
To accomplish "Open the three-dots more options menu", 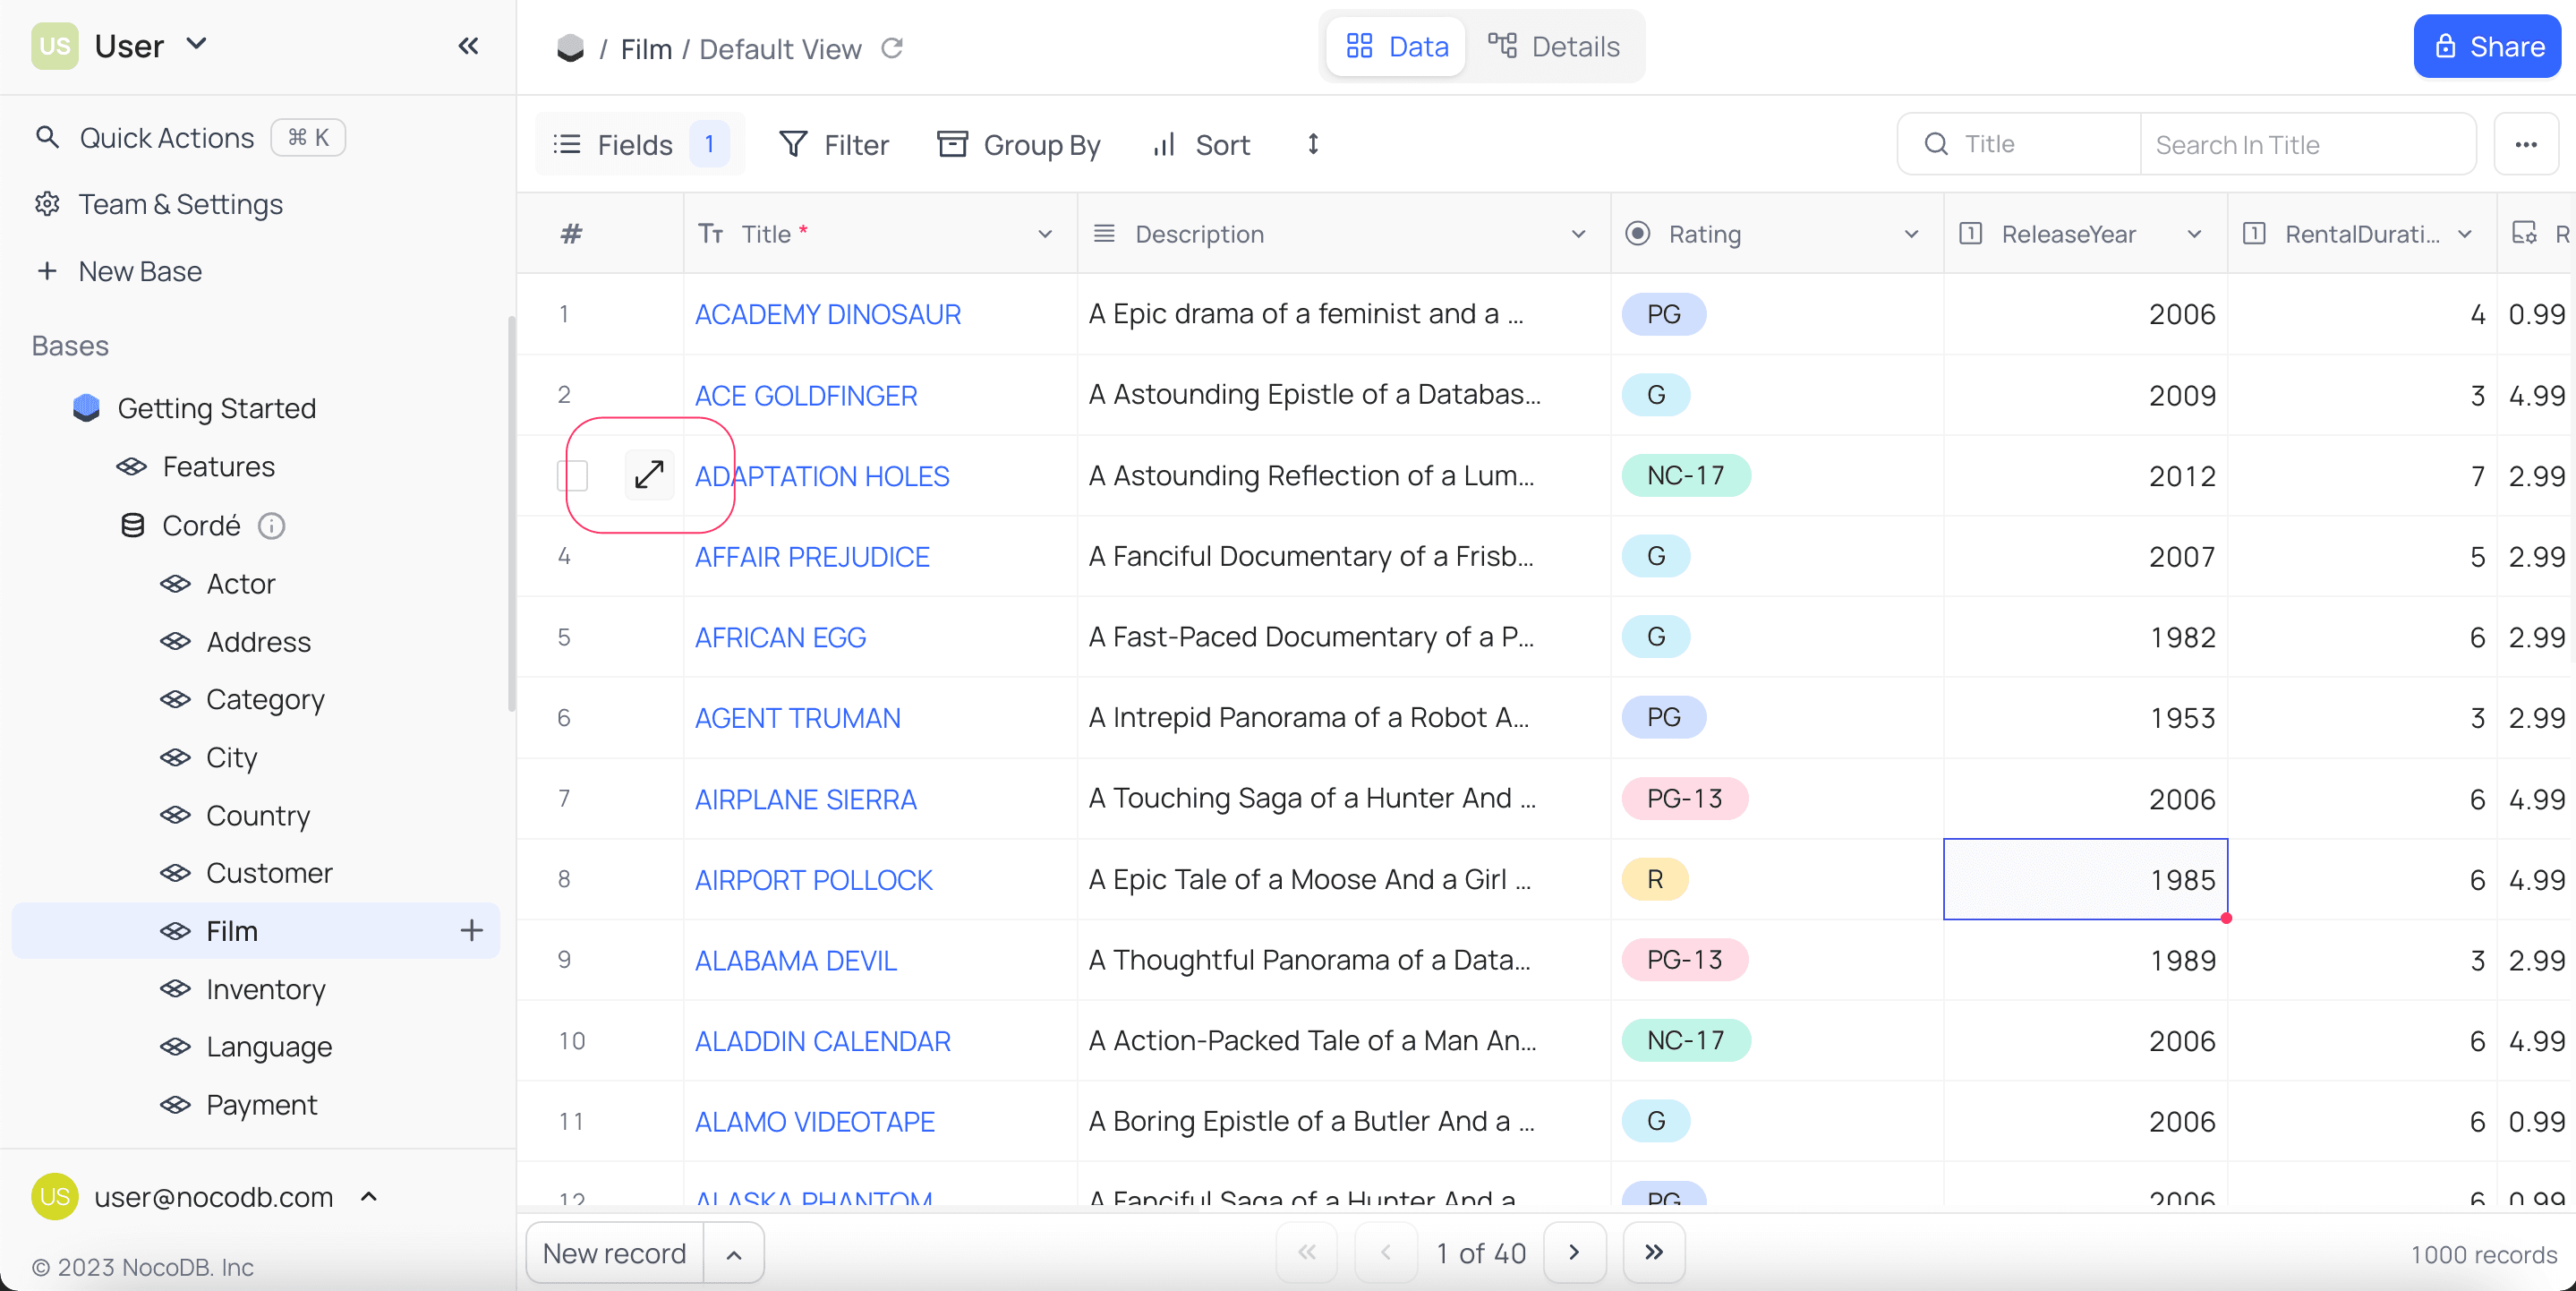I will coord(2525,145).
